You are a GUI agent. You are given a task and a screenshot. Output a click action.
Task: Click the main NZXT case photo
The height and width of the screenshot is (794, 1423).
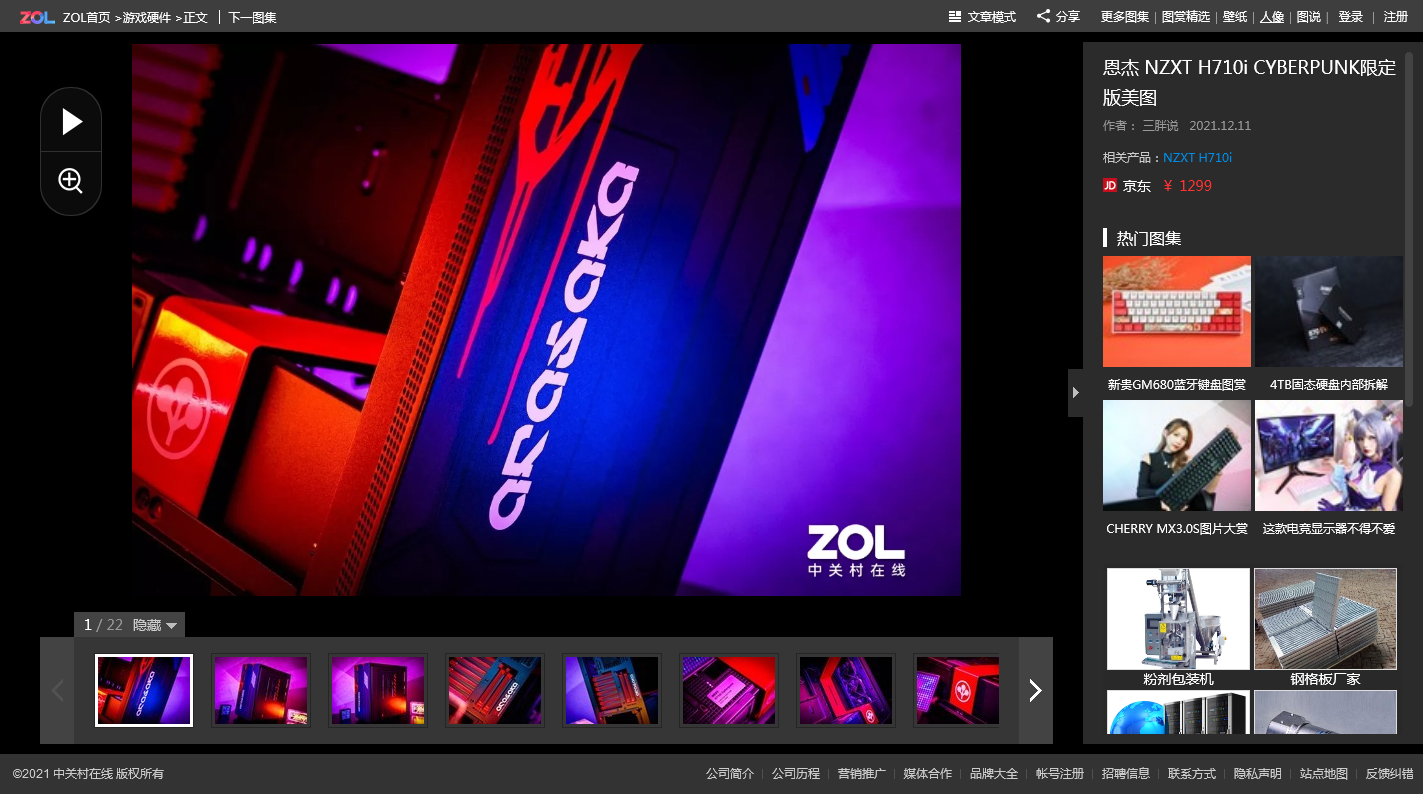546,320
